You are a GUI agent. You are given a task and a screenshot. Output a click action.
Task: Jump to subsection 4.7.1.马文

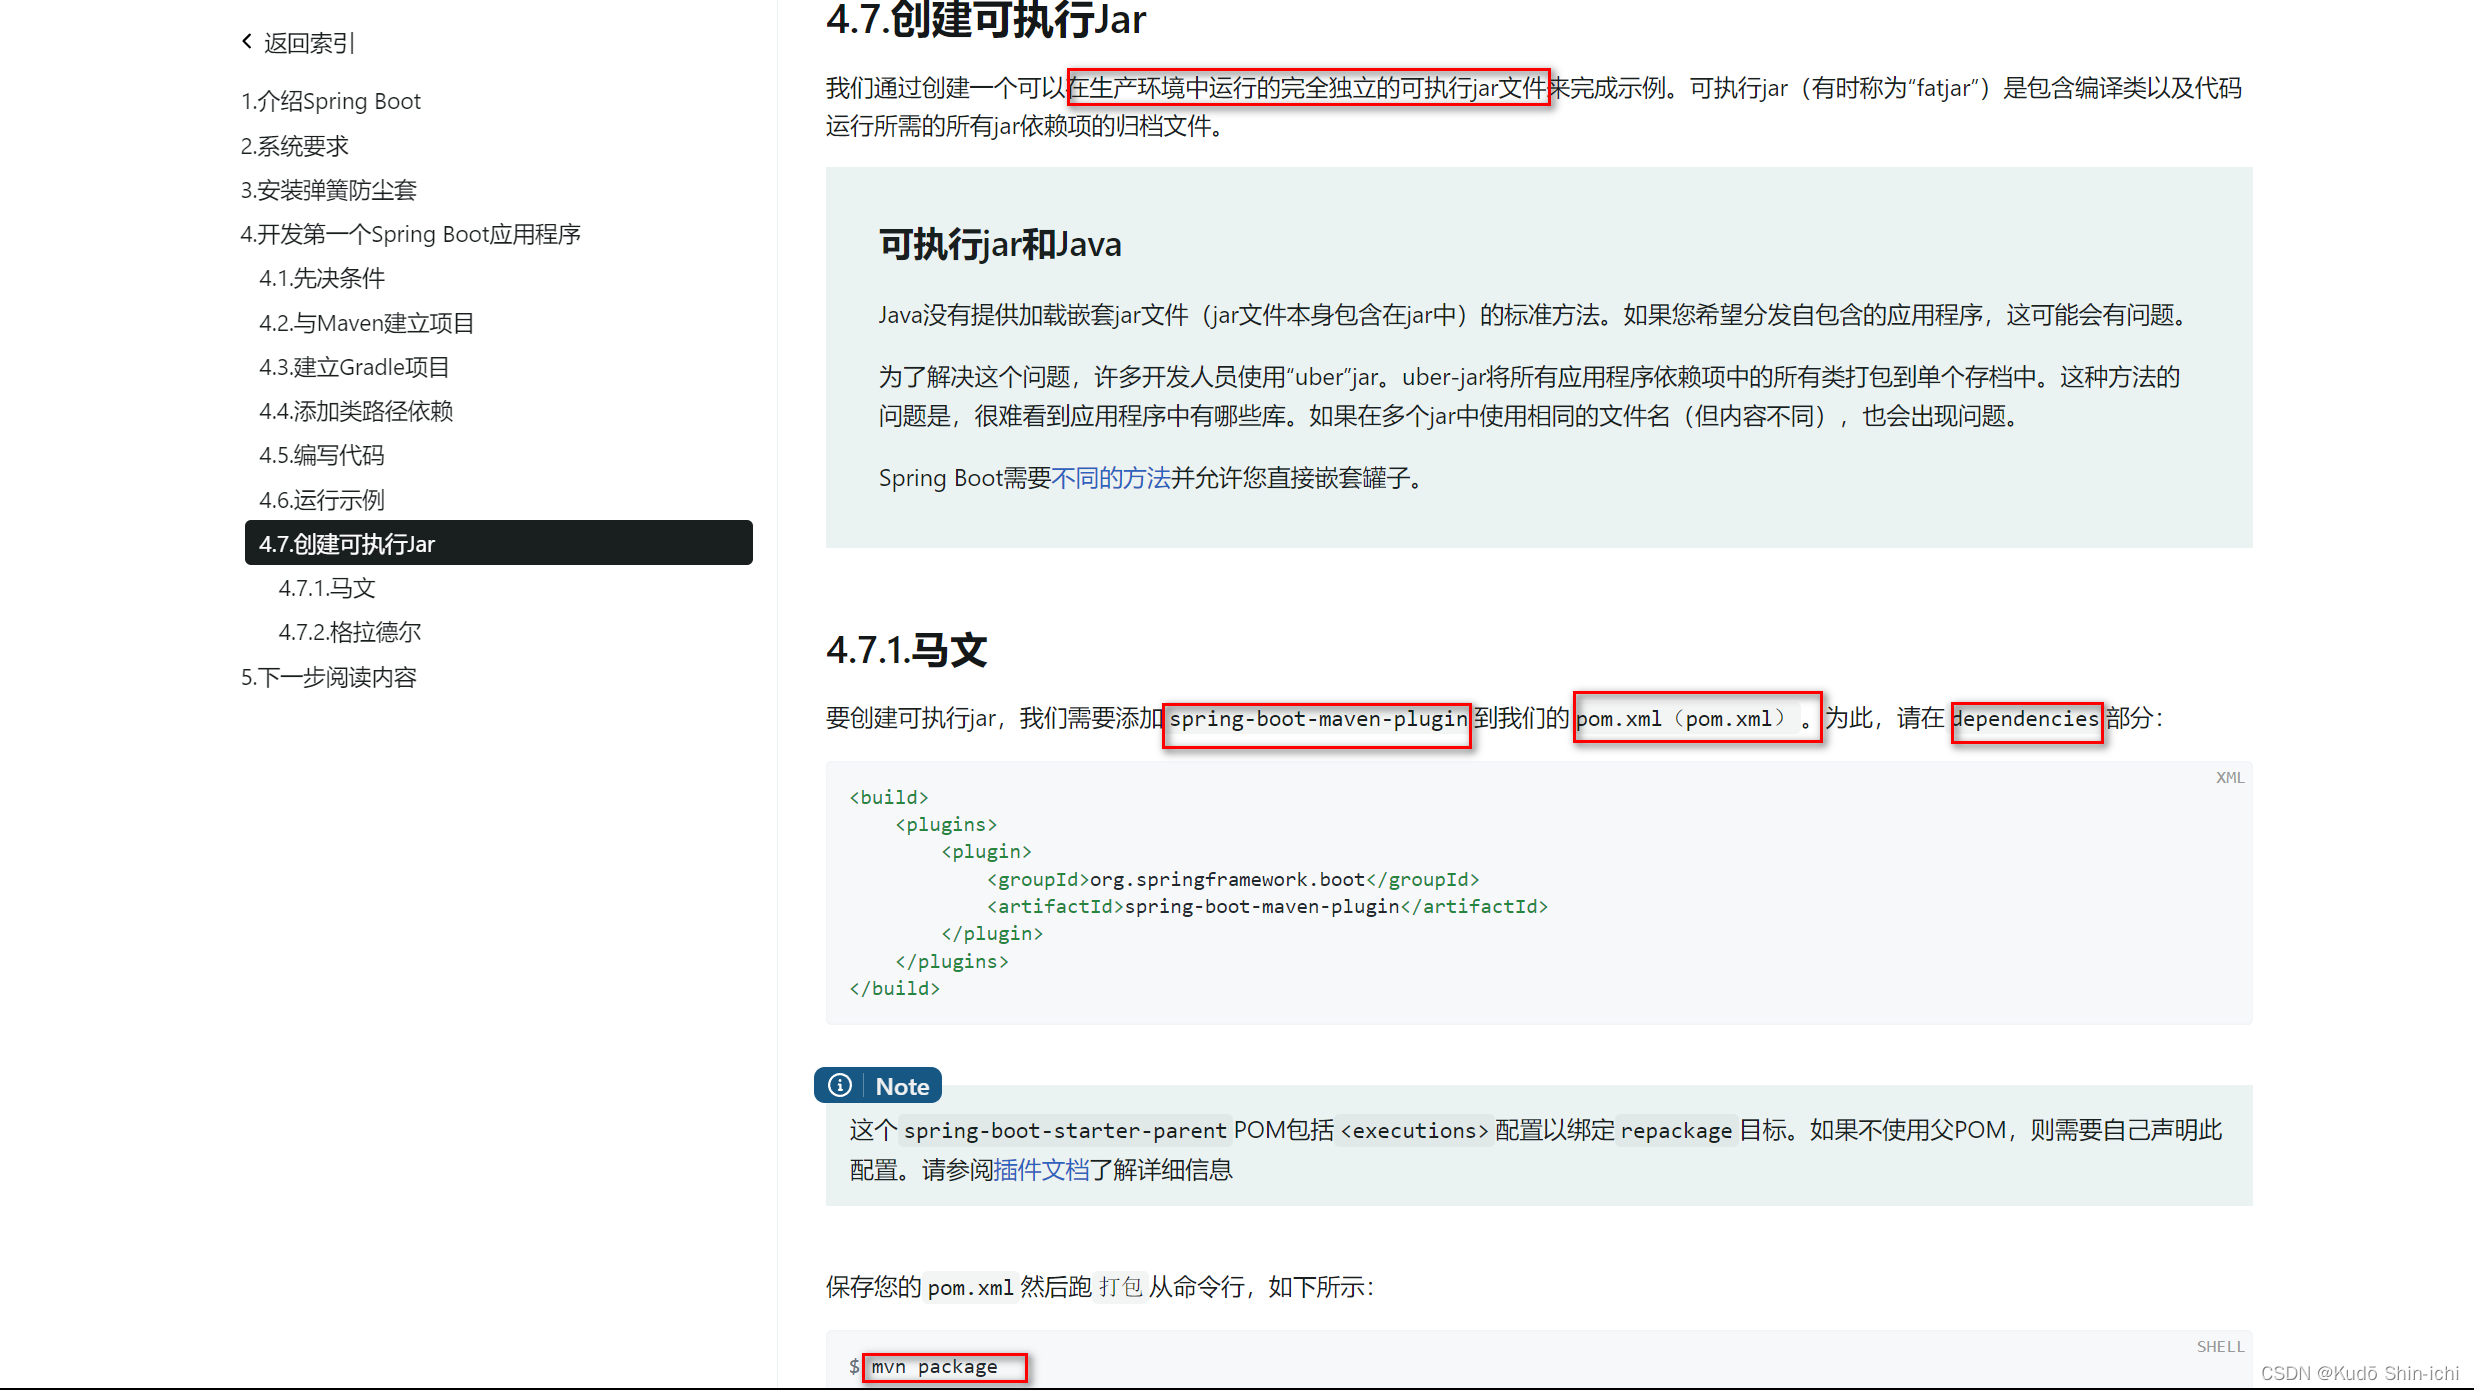pos(327,588)
